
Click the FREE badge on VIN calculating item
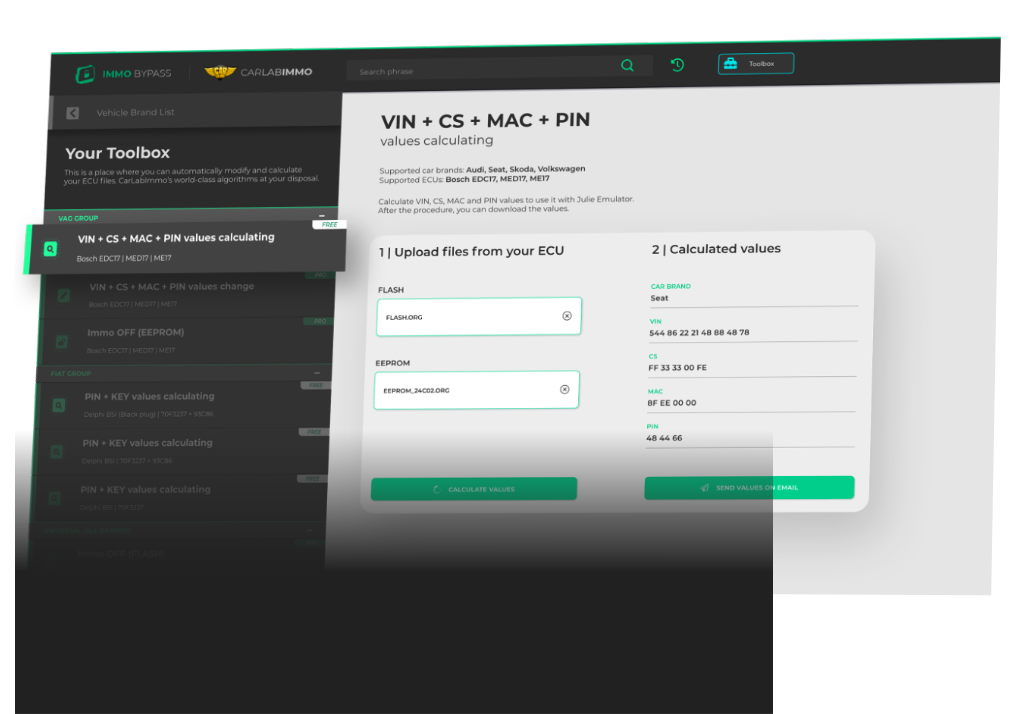click(x=329, y=224)
